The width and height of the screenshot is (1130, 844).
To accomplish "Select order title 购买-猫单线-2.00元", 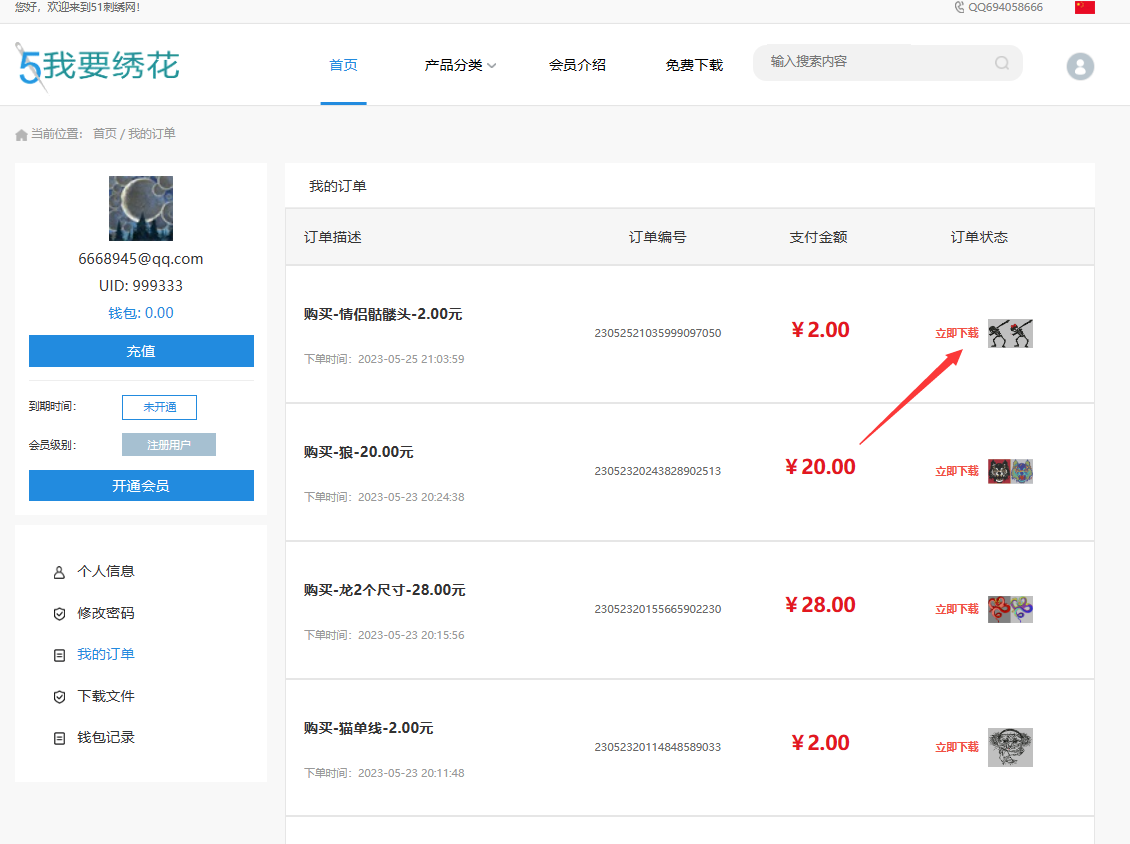I will 368,728.
